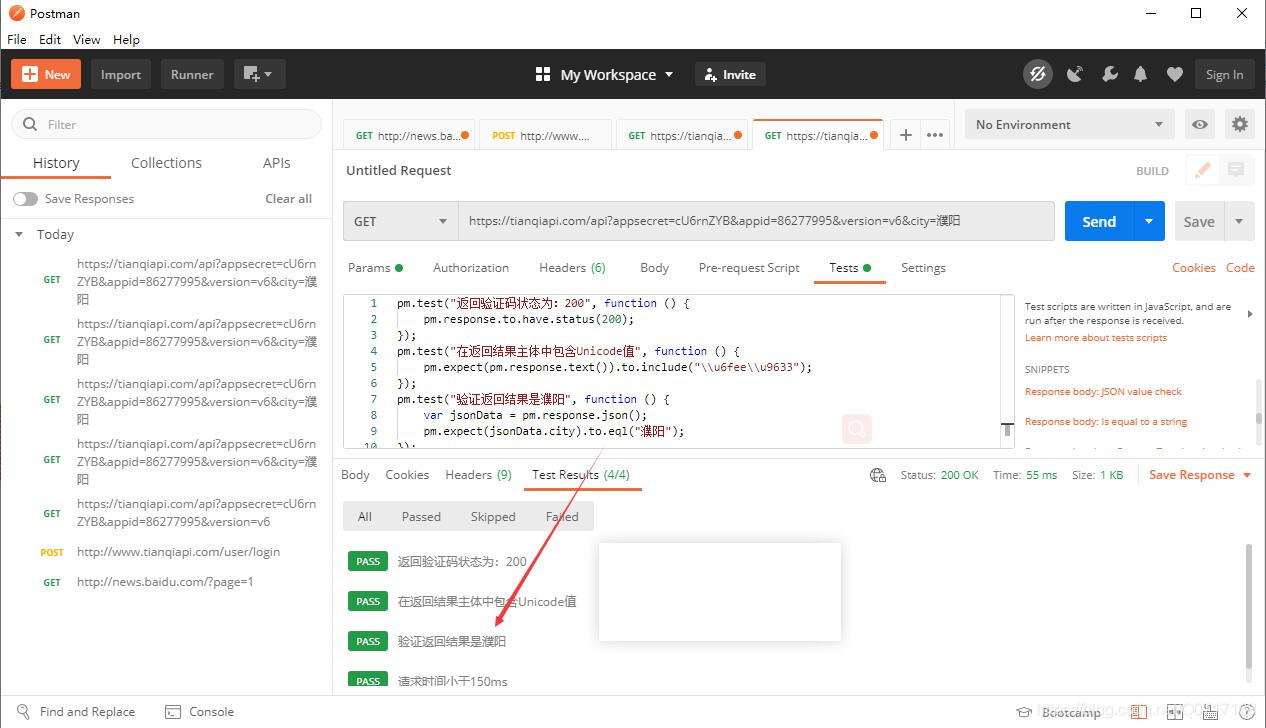Toggle the Save Responses switch

[x=25, y=199]
